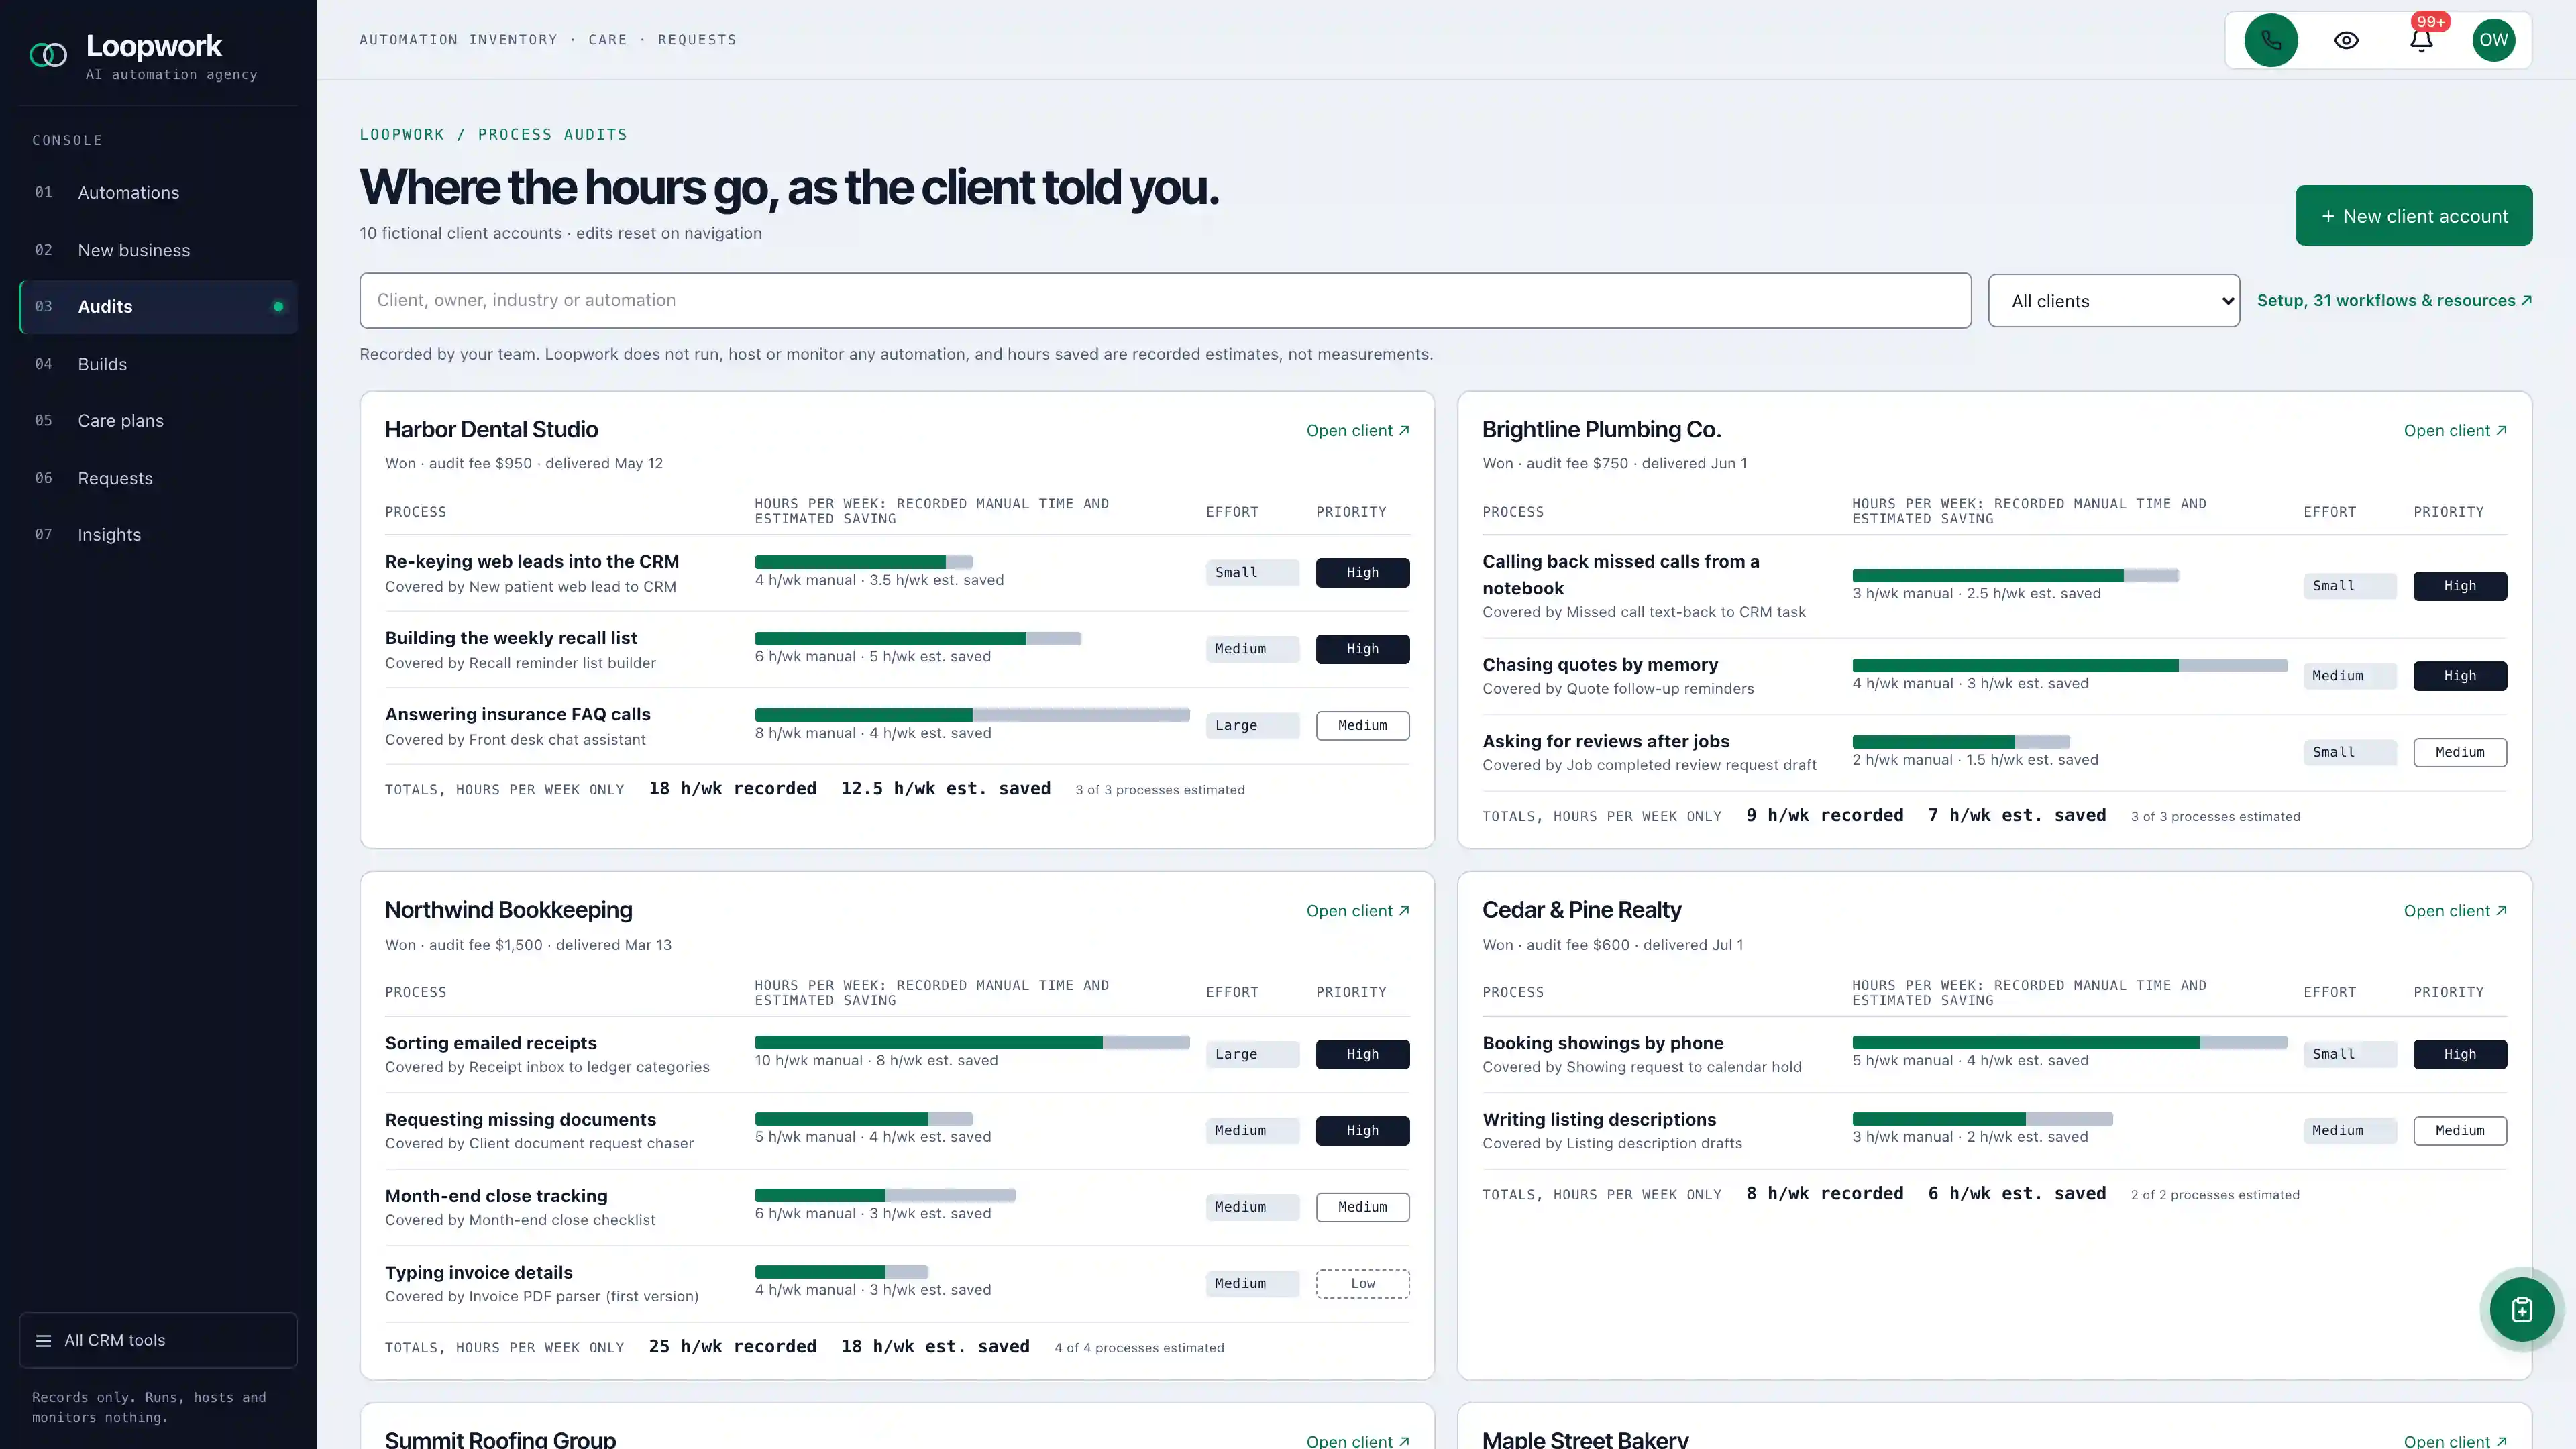Viewport: 2576px width, 1449px height.
Task: Open client link for Northwind Bookkeeping
Action: (x=1357, y=911)
